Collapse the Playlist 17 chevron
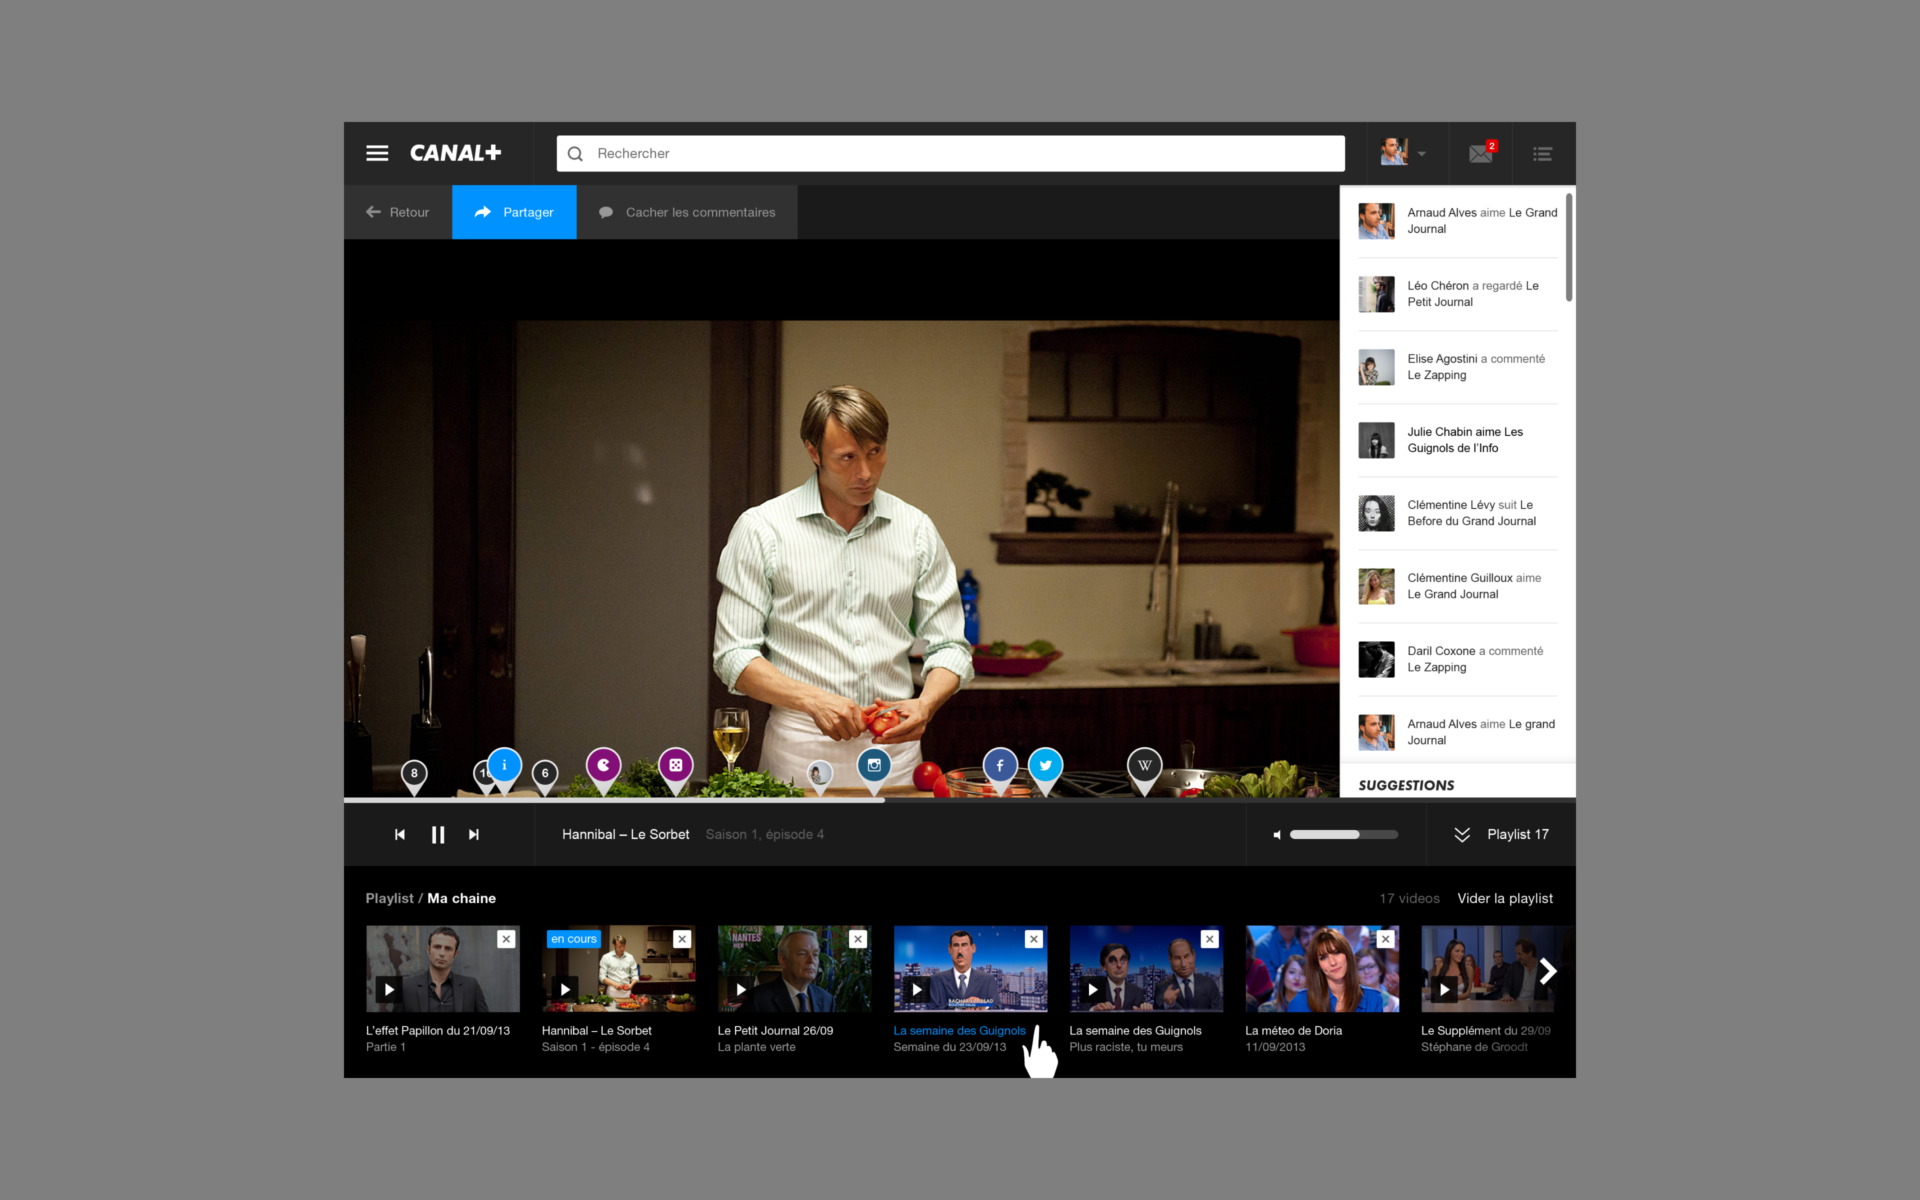This screenshot has width=1920, height=1200. [1462, 835]
